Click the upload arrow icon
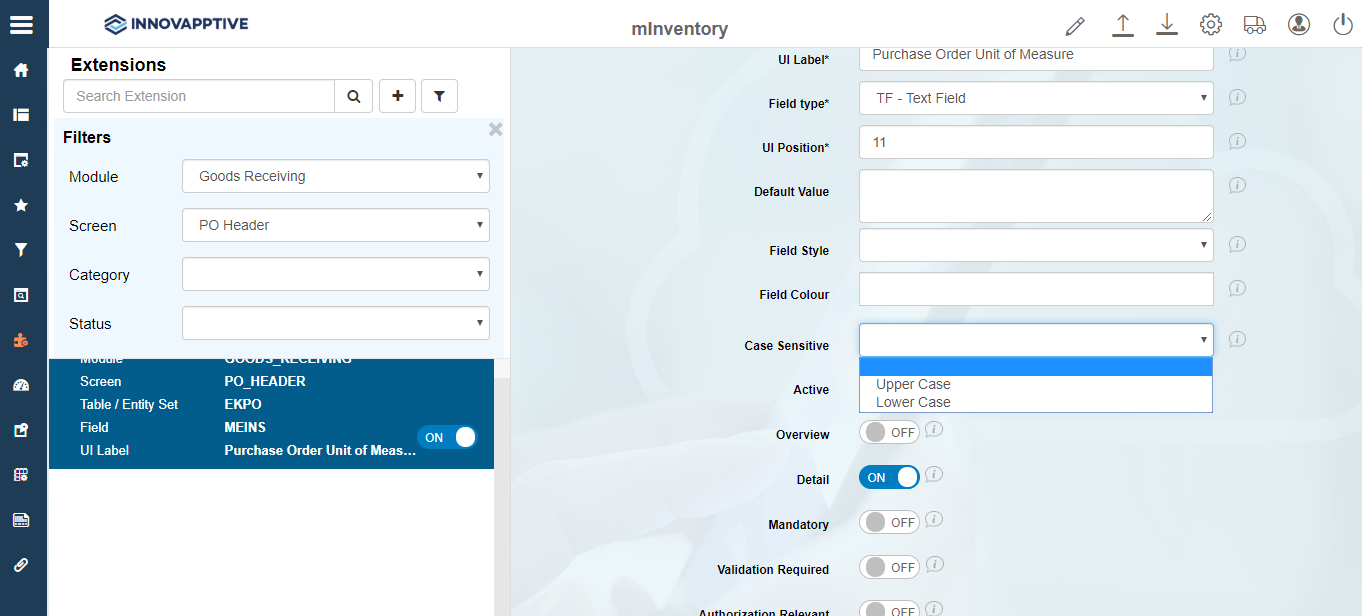The height and width of the screenshot is (616, 1366). (1123, 25)
